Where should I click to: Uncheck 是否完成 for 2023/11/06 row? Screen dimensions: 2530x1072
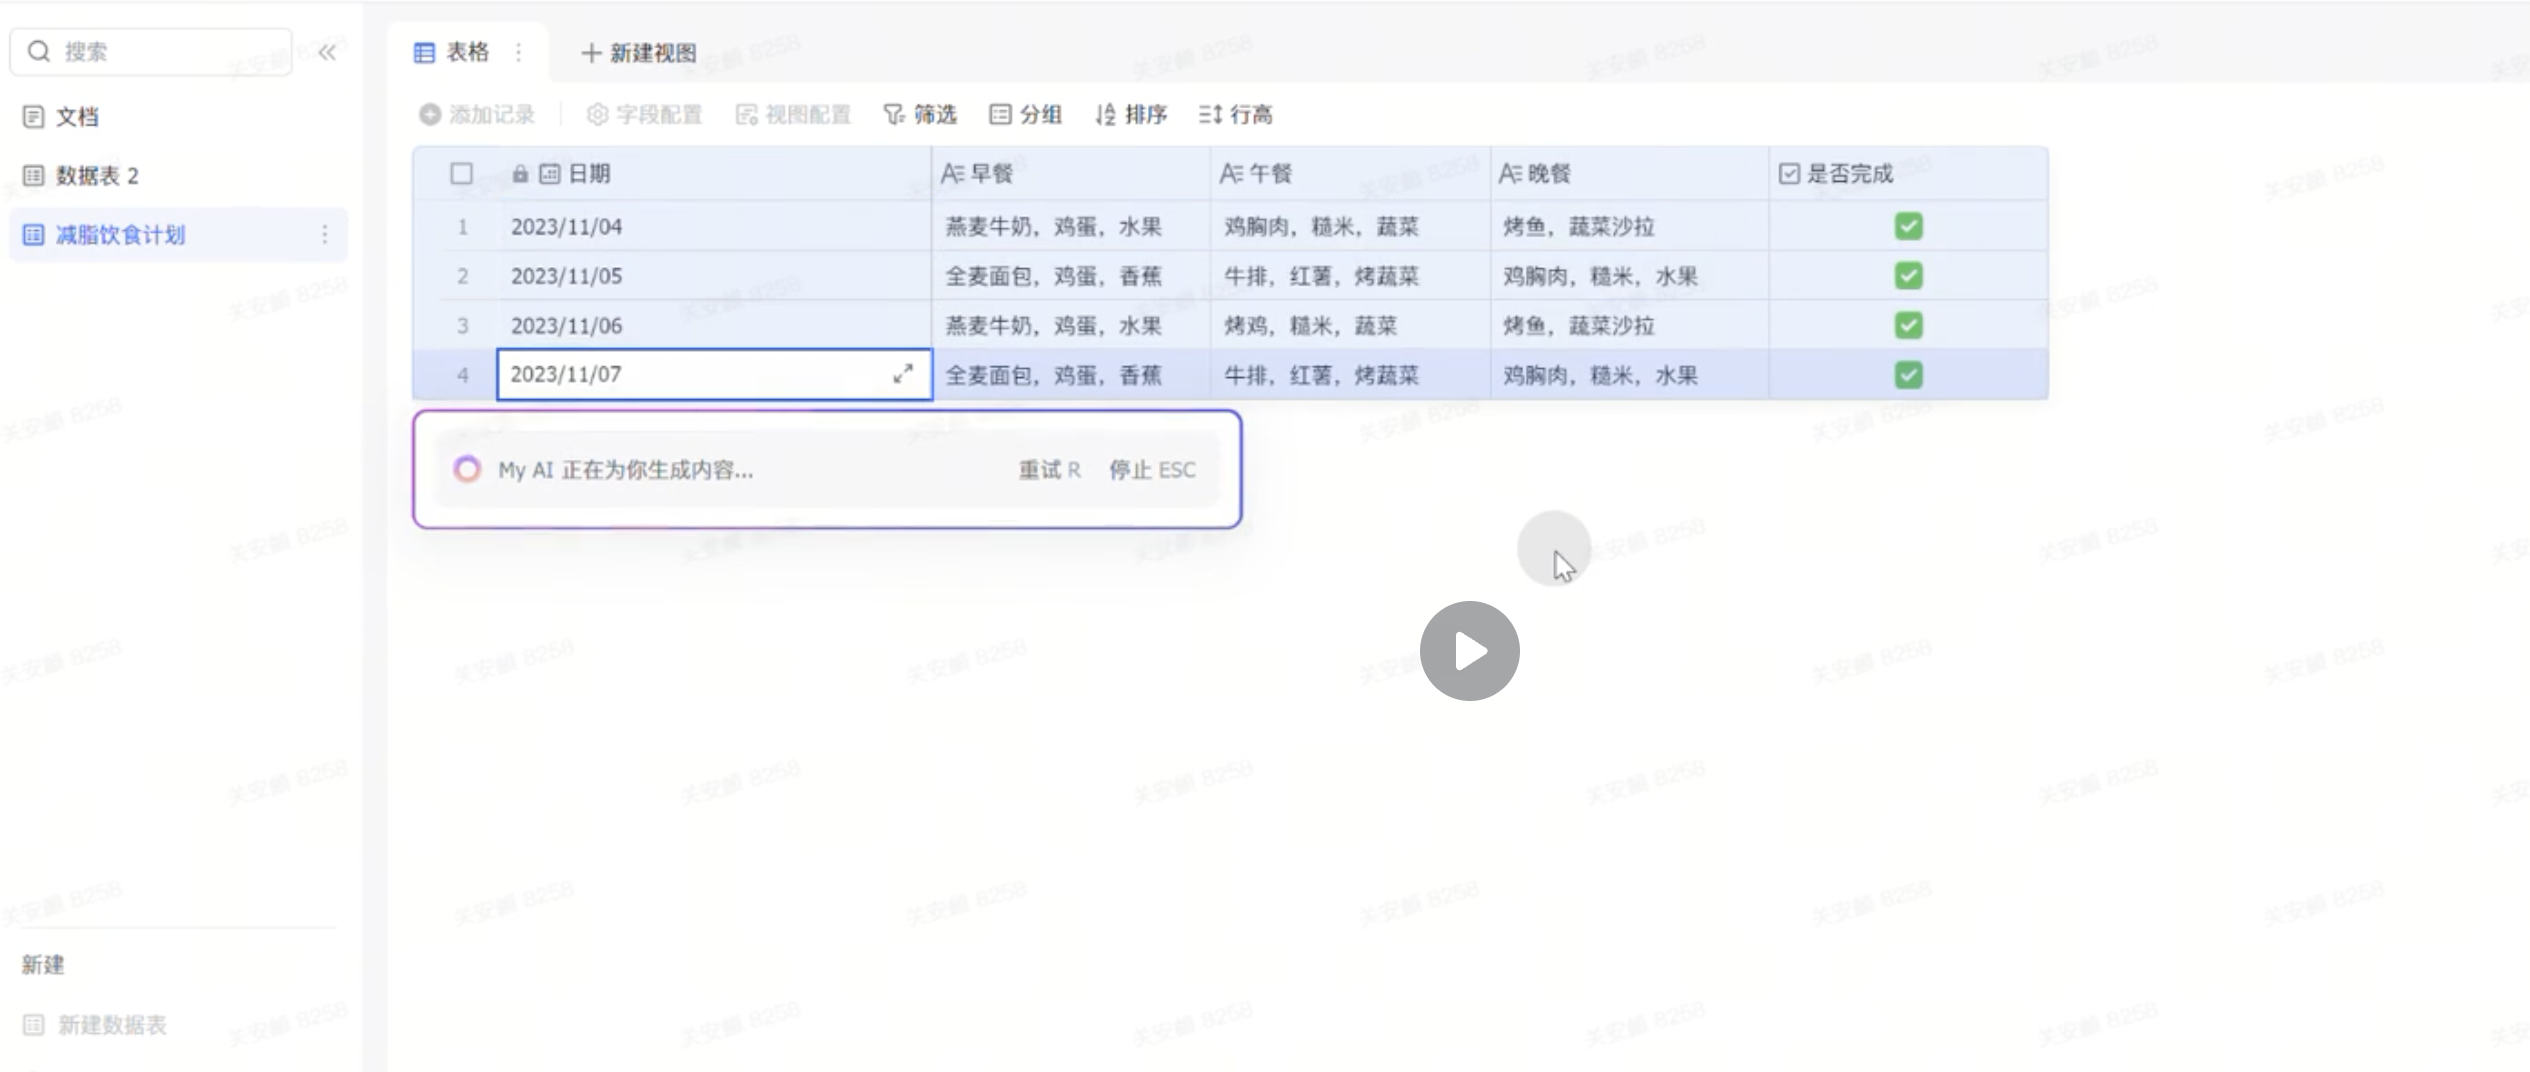click(x=1908, y=325)
